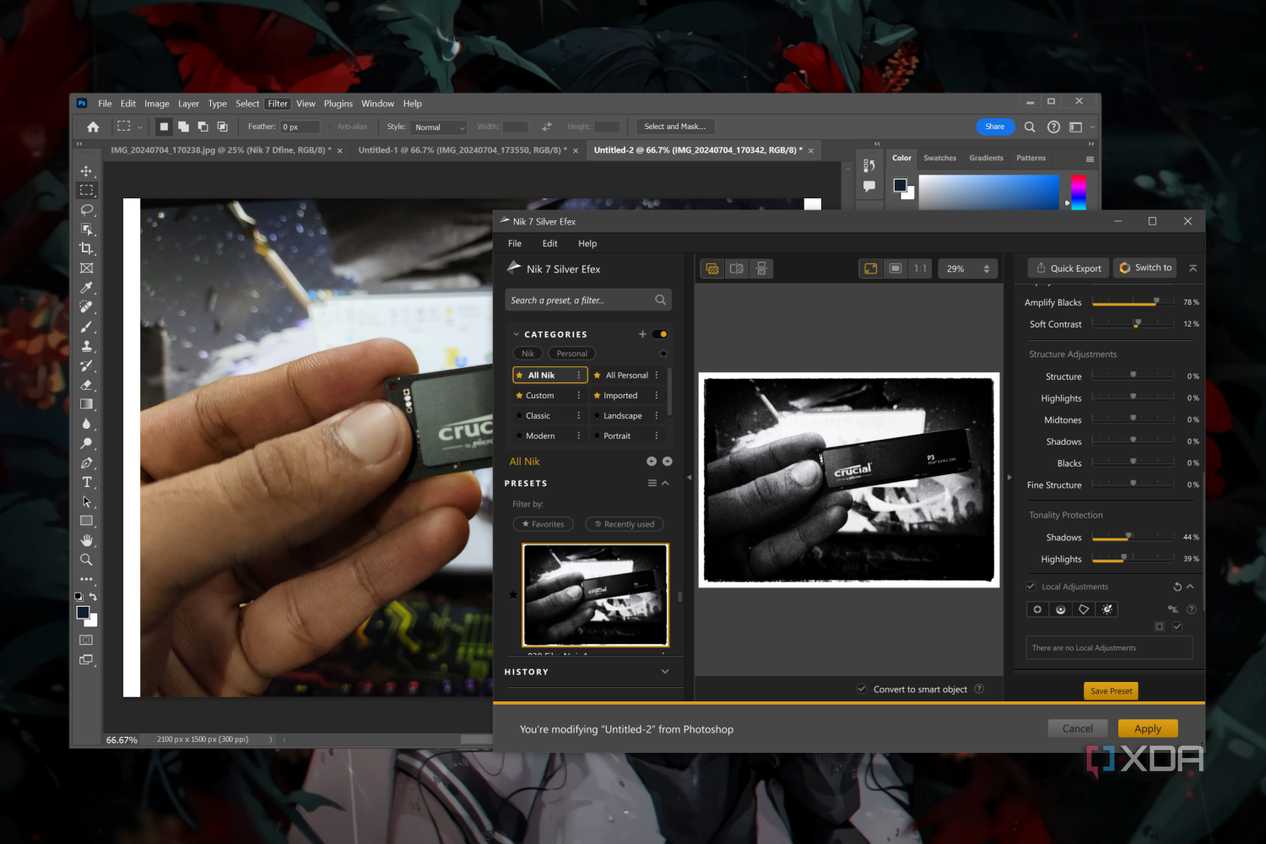1266x844 pixels.
Task: Open the Plugins menu in Photoshop
Action: [338, 103]
